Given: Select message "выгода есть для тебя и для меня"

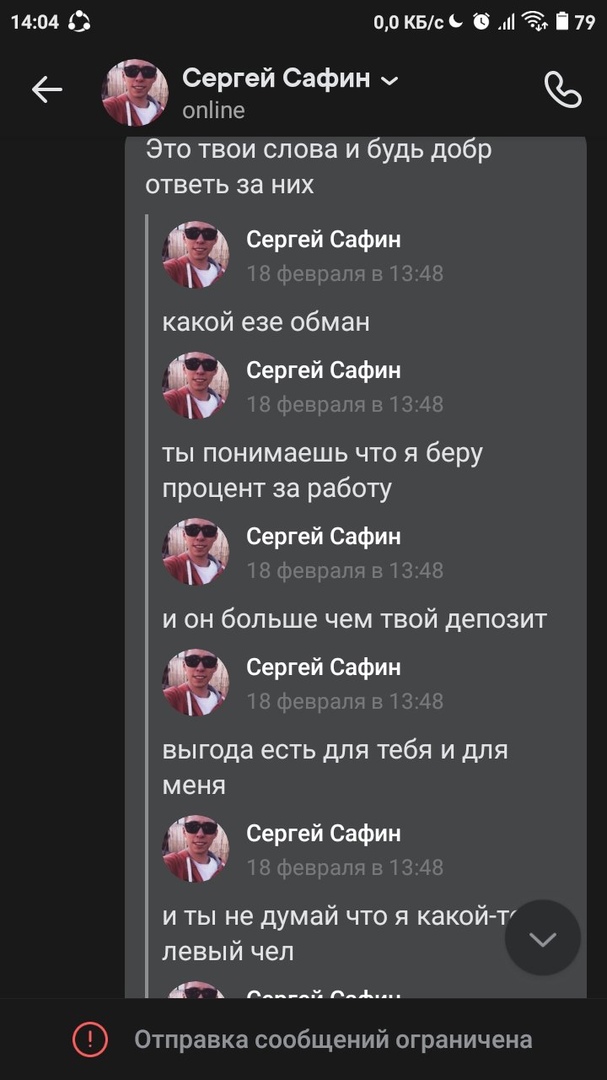Looking at the screenshot, I should pos(336,767).
